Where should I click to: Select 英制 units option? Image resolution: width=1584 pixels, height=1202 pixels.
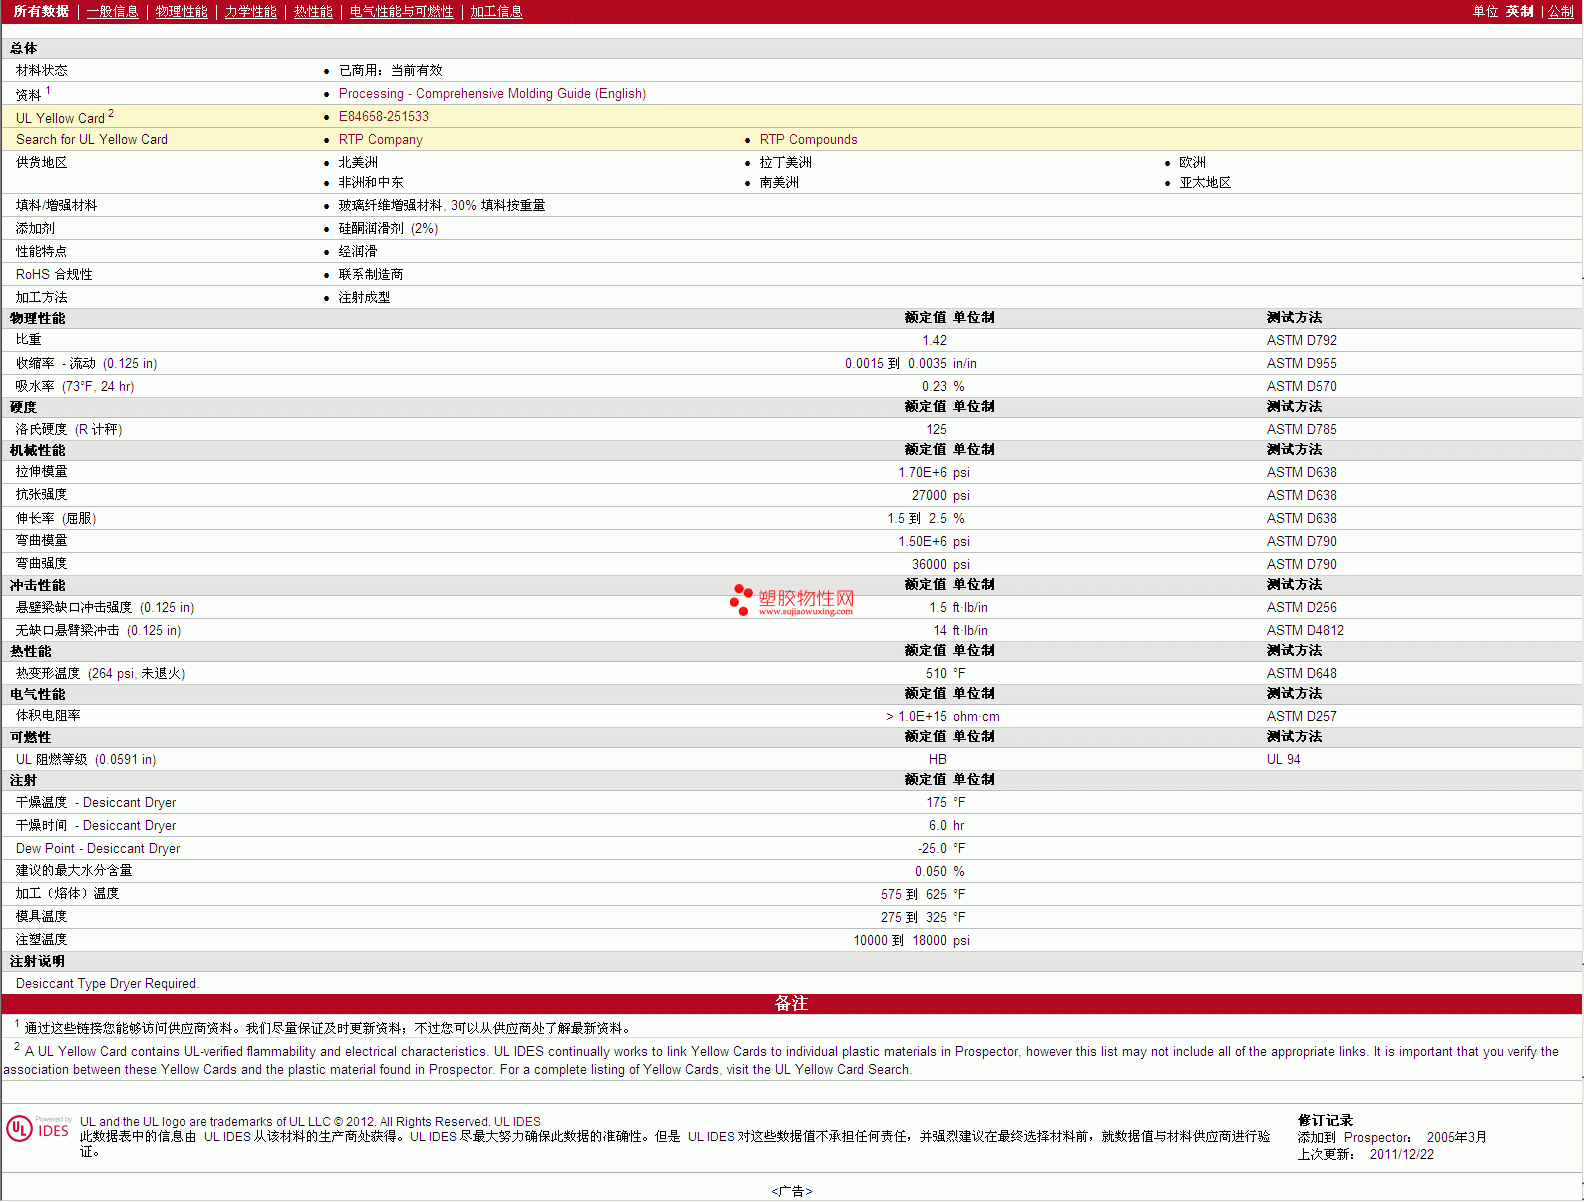(x=1519, y=12)
